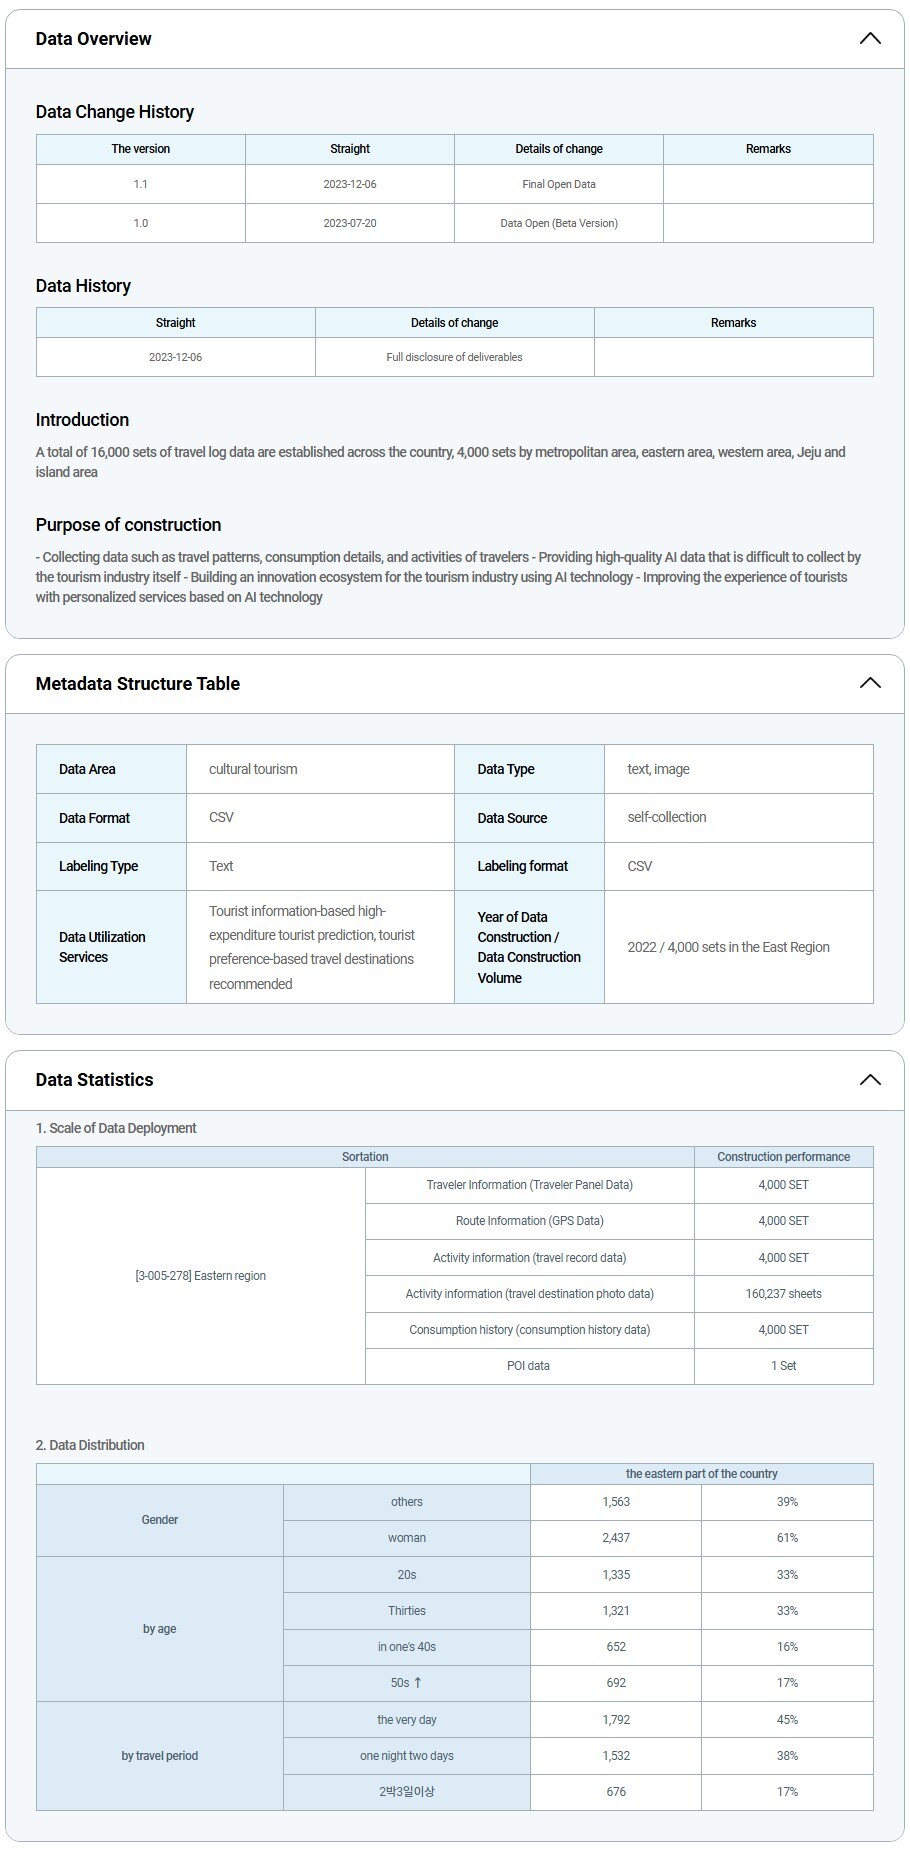Click the Metadata Structure Table heading
Viewport: 910px width, 1852px height.
(x=137, y=684)
